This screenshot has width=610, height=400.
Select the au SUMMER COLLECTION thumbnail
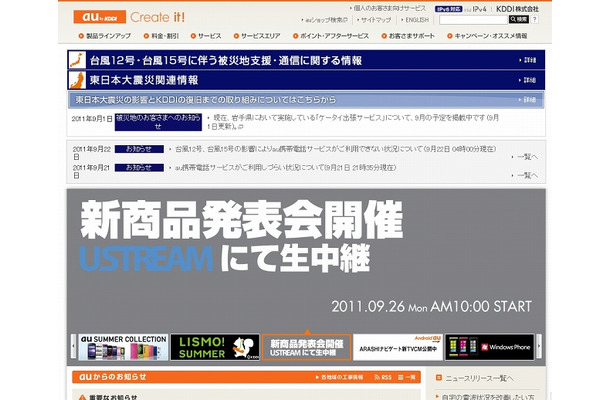click(123, 347)
